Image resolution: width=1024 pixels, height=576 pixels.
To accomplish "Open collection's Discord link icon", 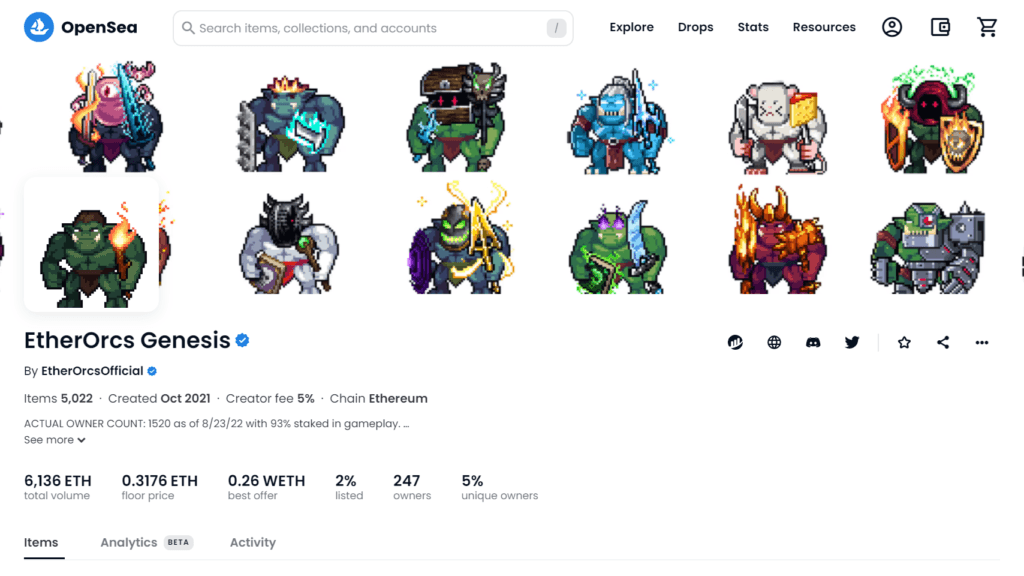I will pos(813,342).
